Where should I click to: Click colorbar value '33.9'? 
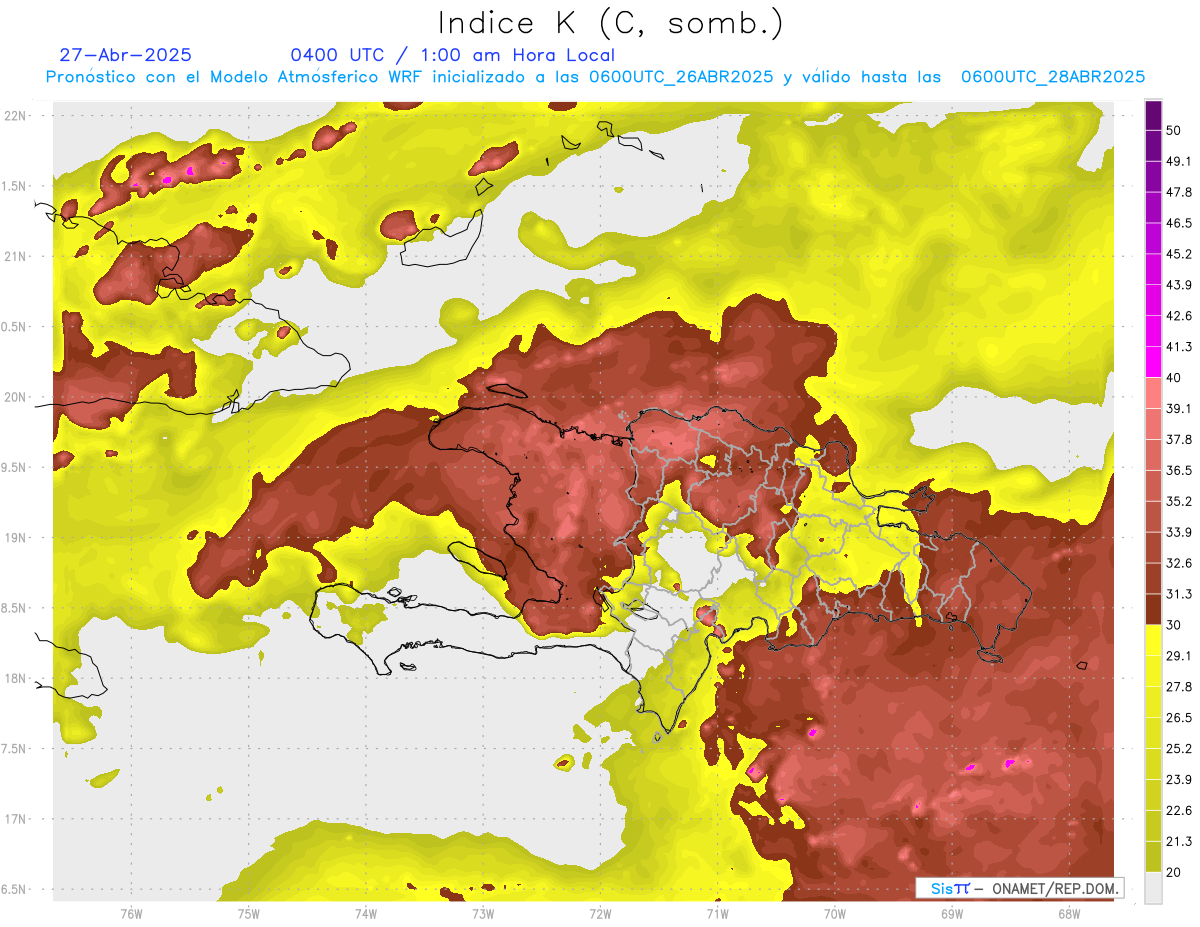coord(1178,533)
